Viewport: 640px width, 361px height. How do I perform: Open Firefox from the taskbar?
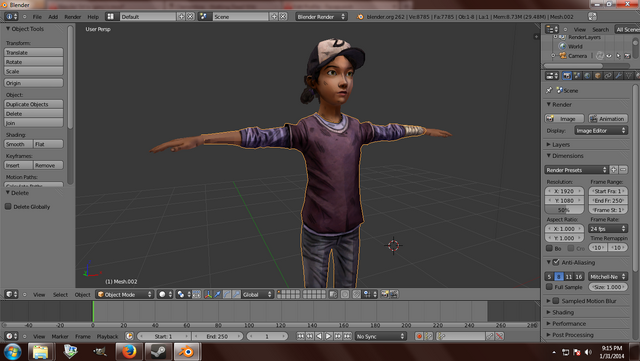coord(129,352)
